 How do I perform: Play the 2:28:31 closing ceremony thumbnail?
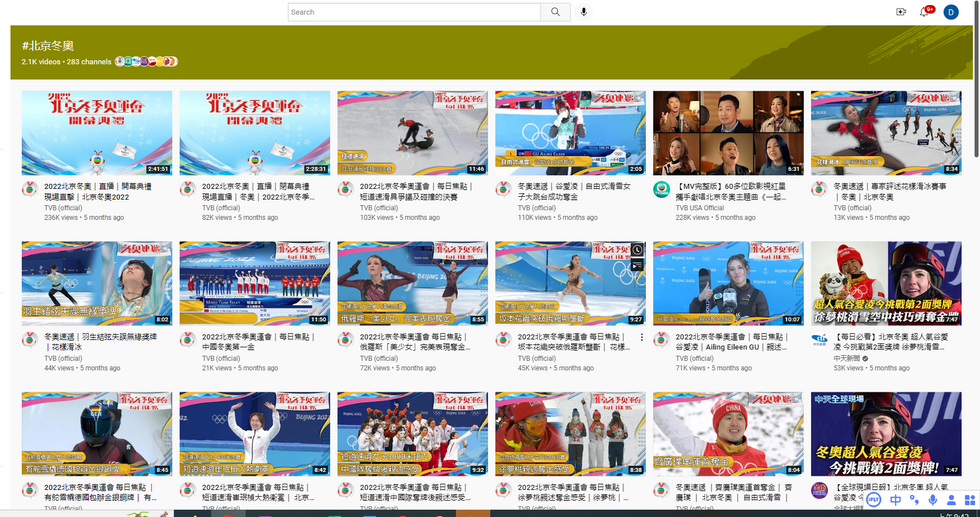click(x=255, y=133)
